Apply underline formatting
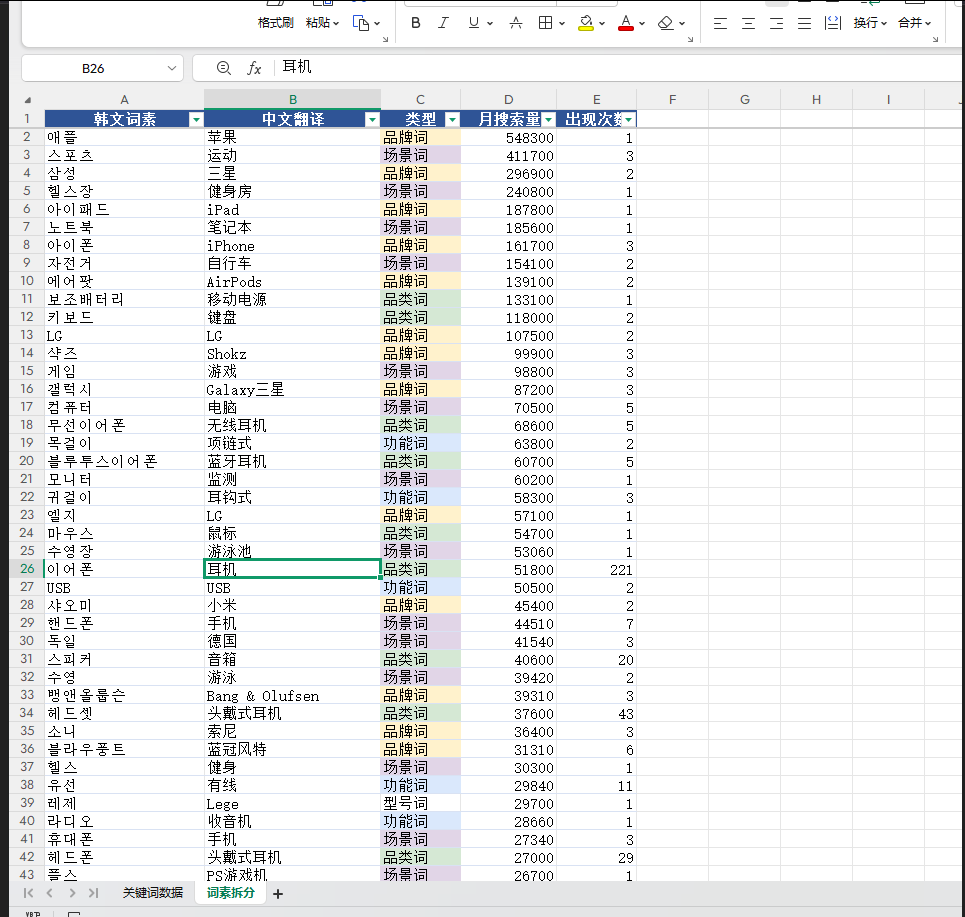Screen dimensions: 965x917 (x=473, y=23)
